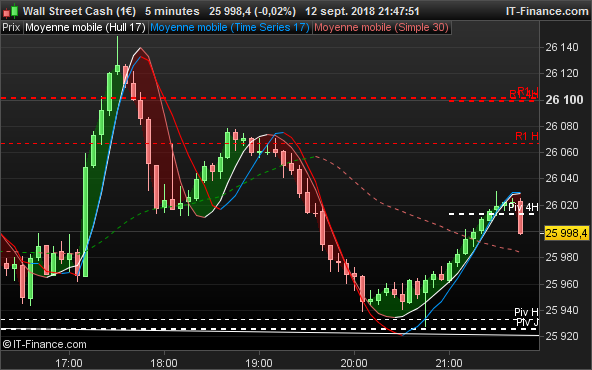Click the 25 940 price axis label

point(562,310)
